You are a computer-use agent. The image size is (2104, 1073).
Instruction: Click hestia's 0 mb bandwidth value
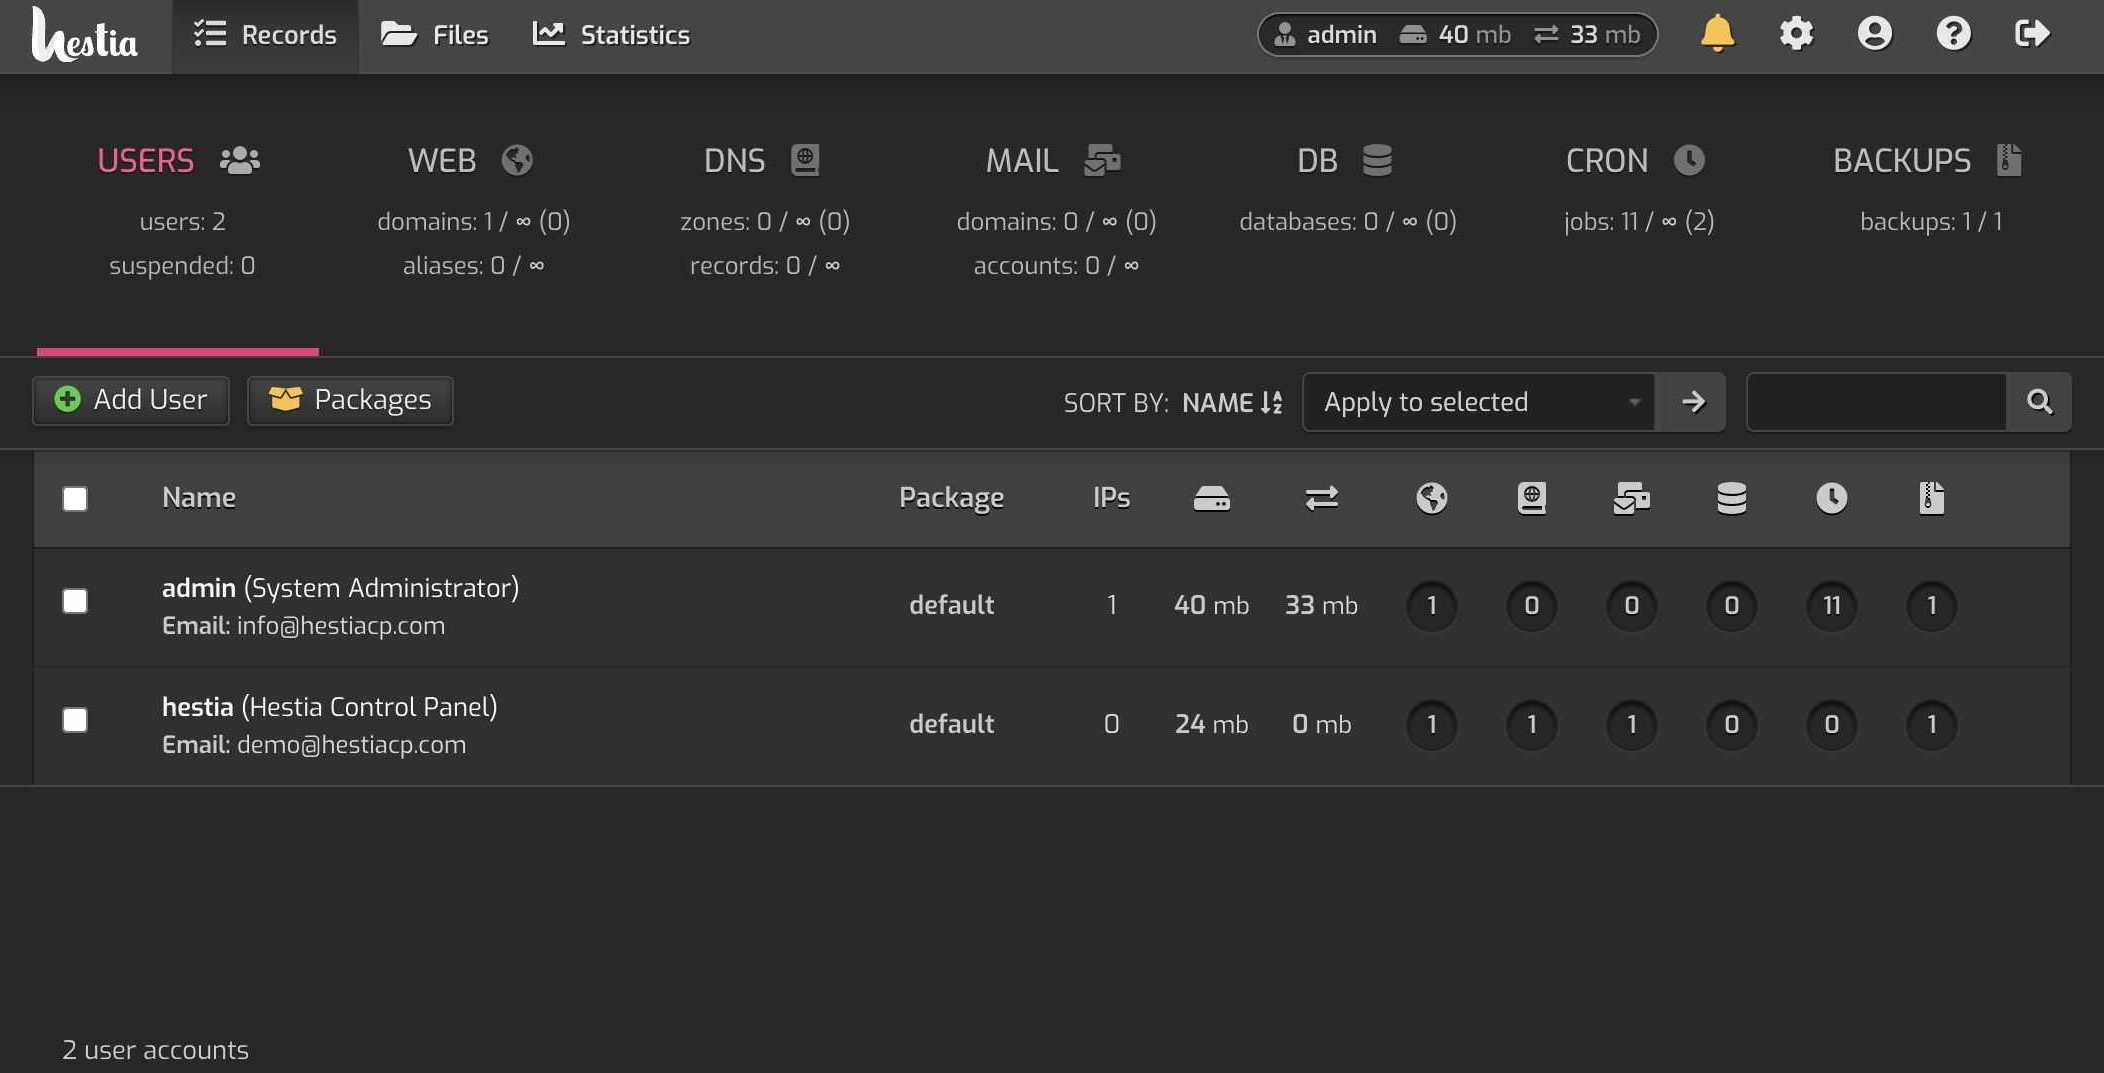point(1321,724)
